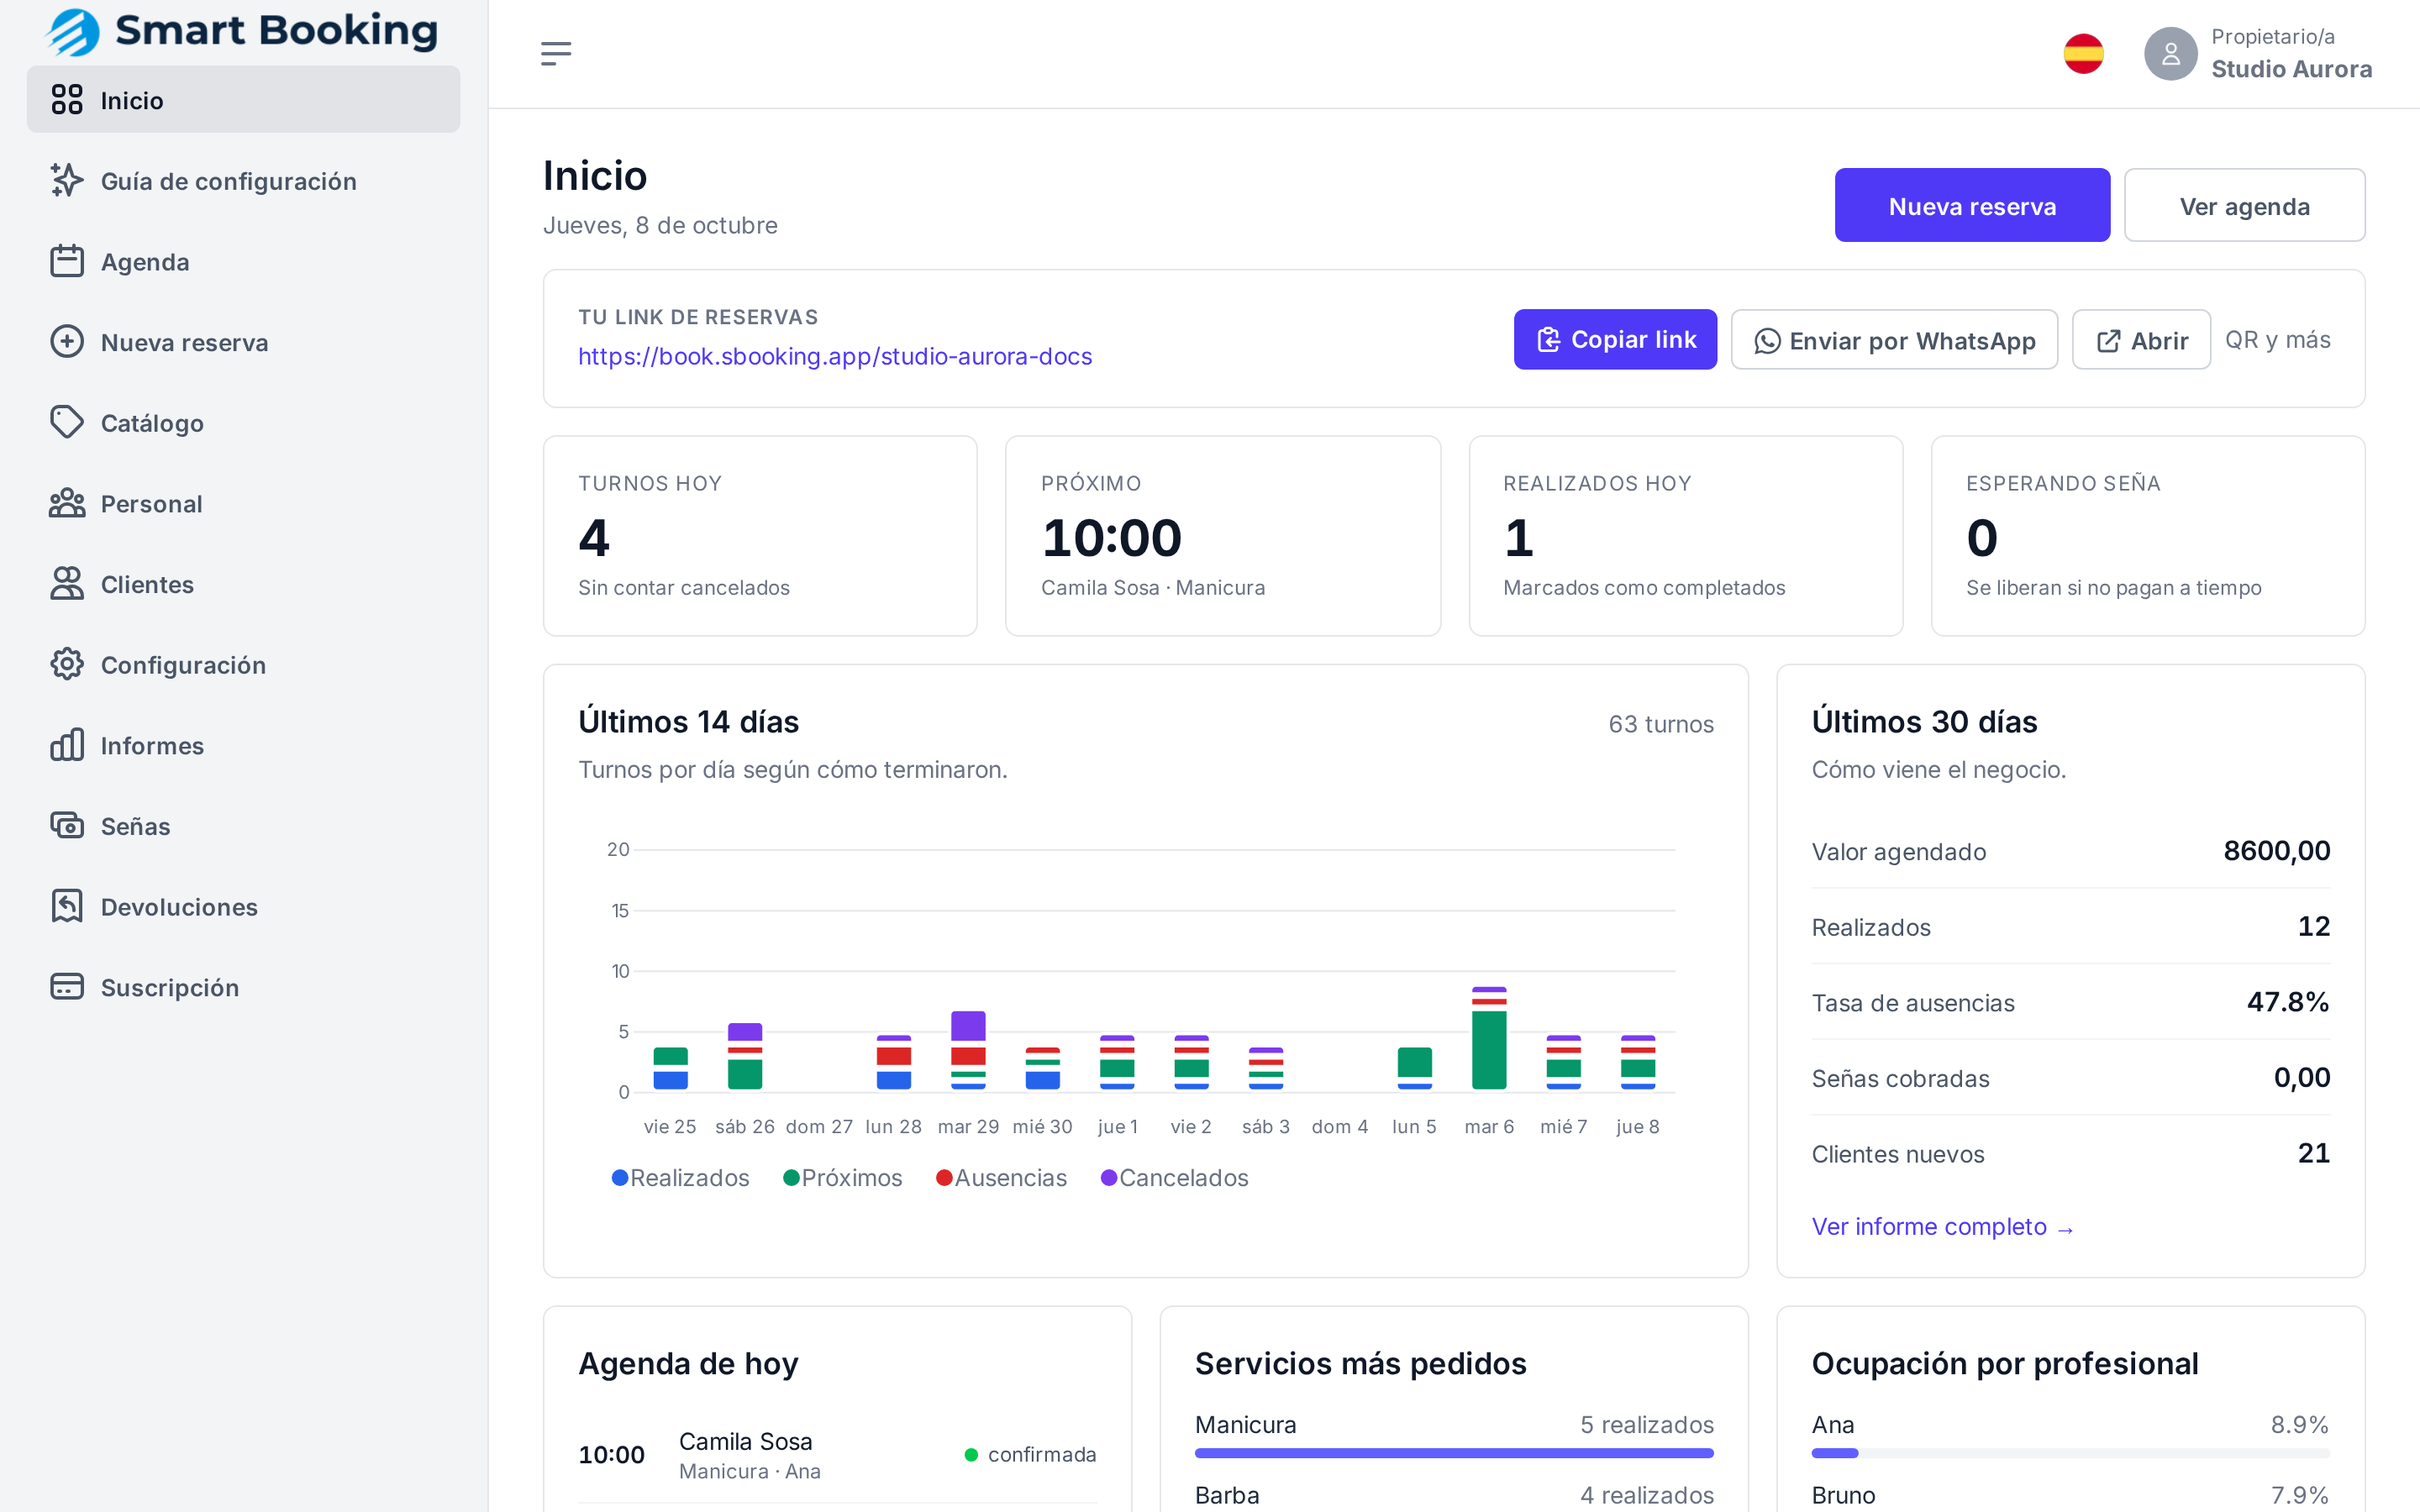
Task: Expand QR y más options
Action: (2277, 340)
